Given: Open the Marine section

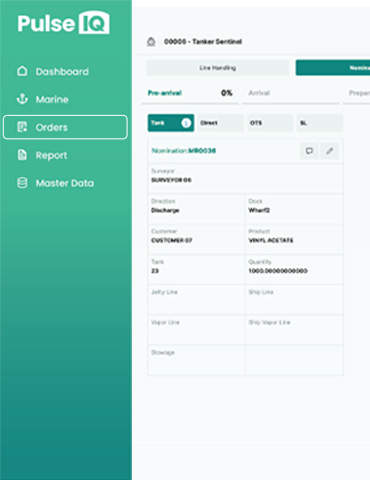Looking at the screenshot, I should click(x=52, y=99).
